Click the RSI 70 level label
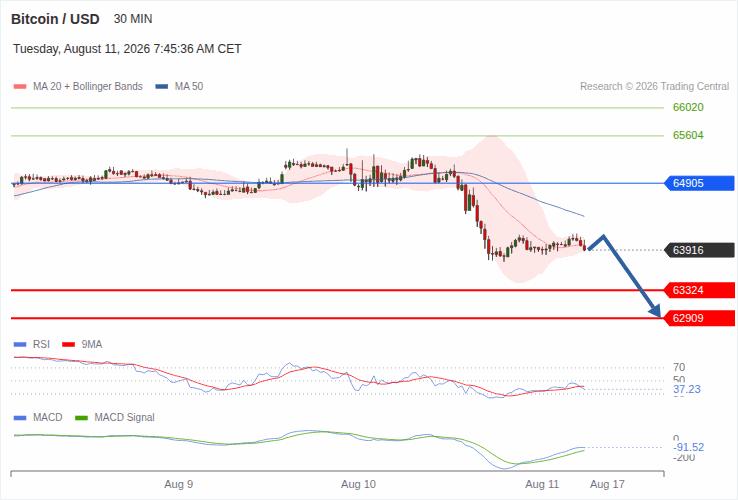Screen dimensions: 738x500 679,367
